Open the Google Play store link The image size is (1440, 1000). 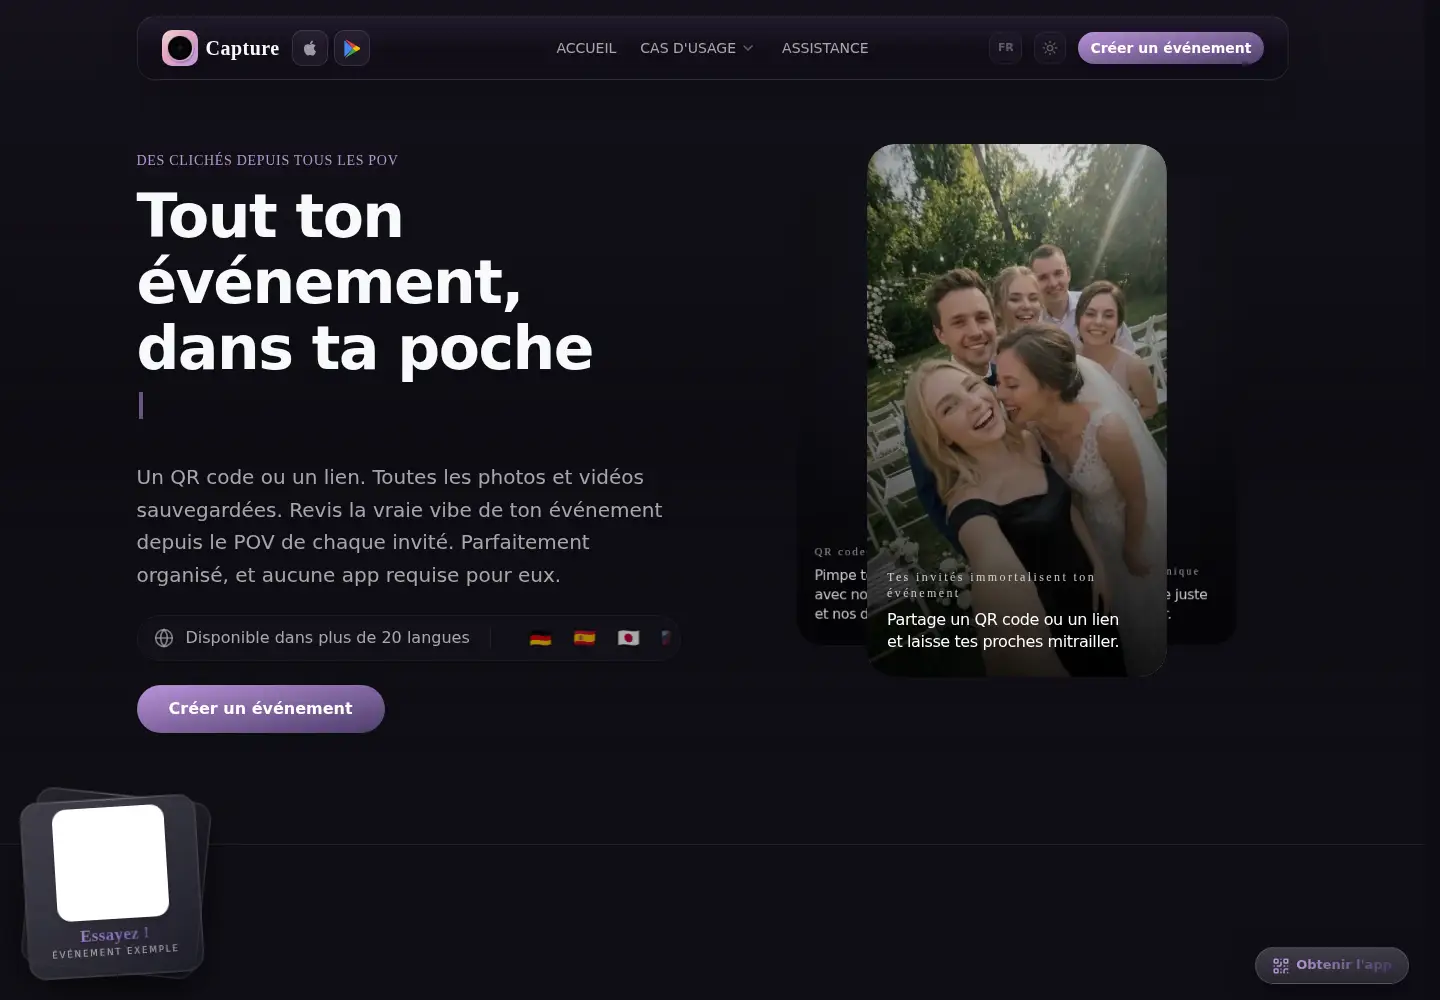point(352,48)
